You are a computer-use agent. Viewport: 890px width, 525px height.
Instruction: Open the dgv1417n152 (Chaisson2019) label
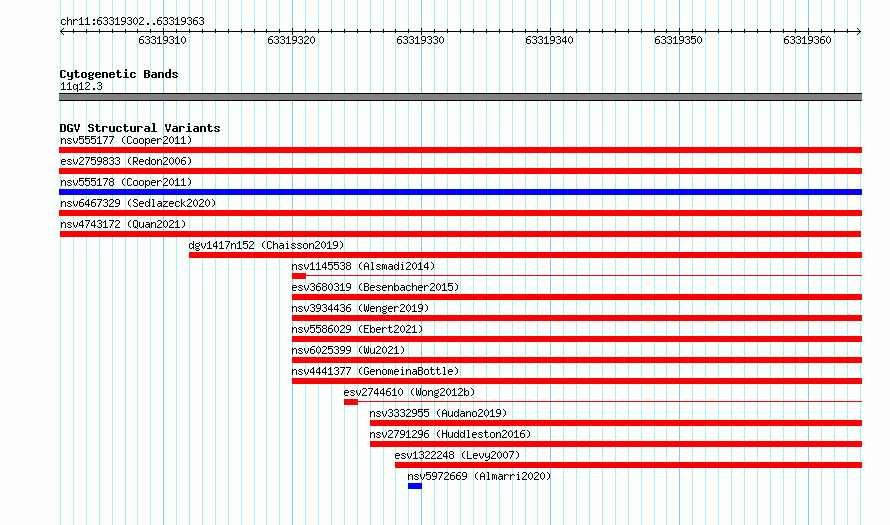(266, 245)
